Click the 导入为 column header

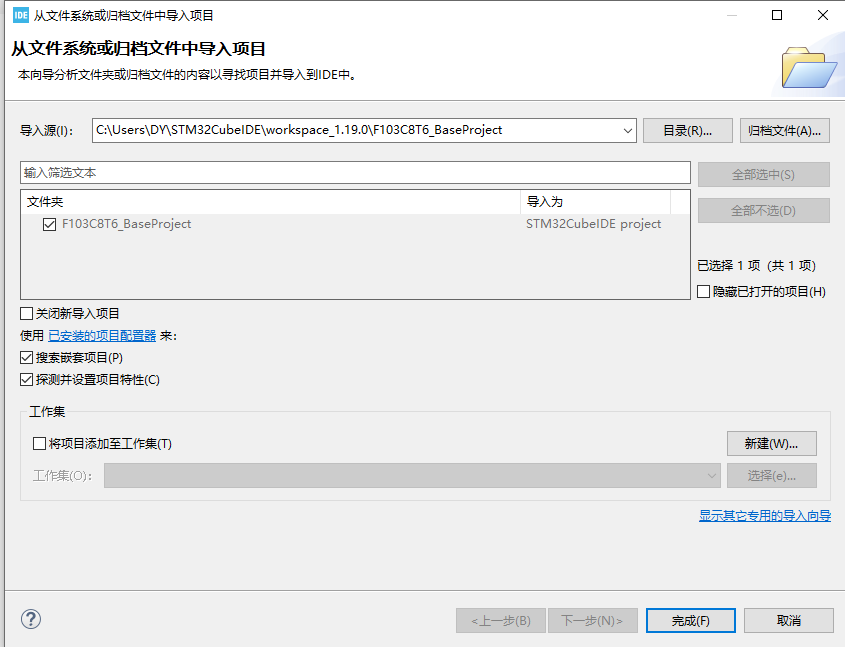click(595, 202)
